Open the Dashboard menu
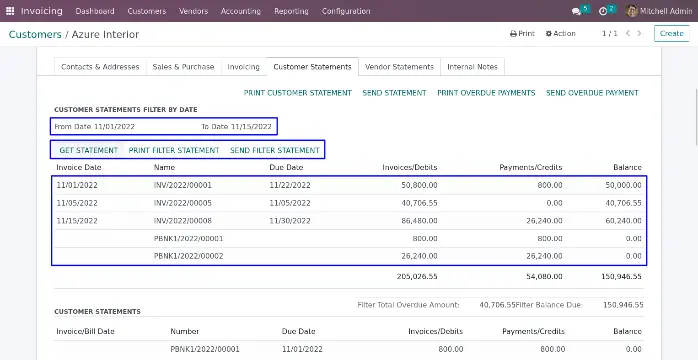Viewport: 698px width, 360px height. [95, 11]
